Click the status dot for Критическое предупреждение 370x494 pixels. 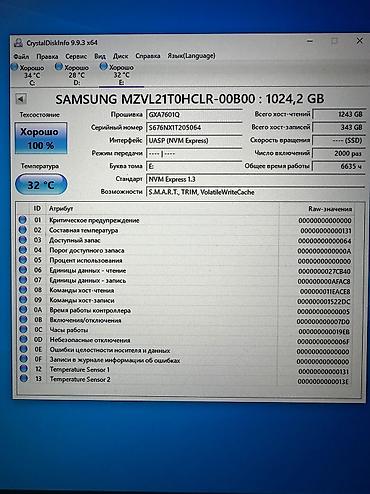coord(23,220)
